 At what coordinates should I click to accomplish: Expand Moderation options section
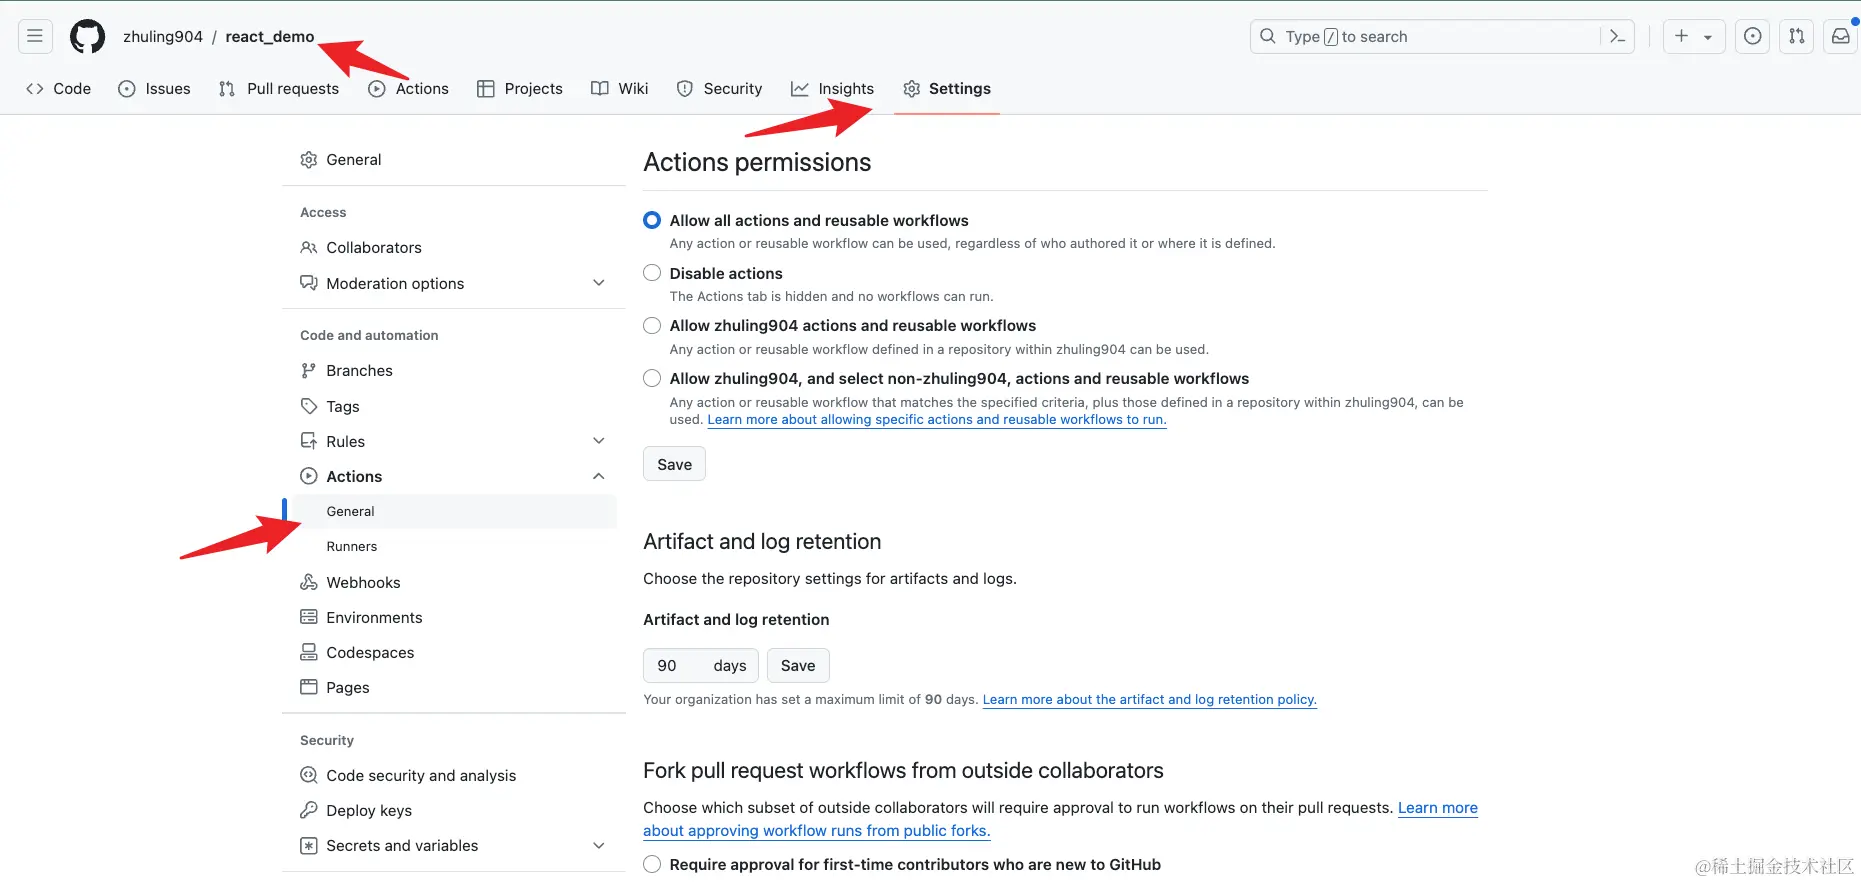pyautogui.click(x=598, y=283)
